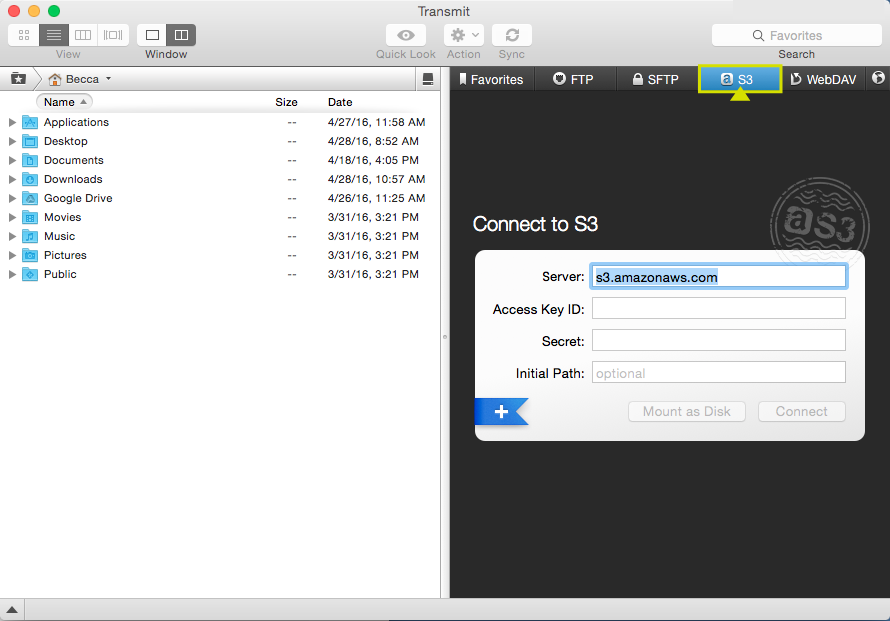Open the Action gear menu
This screenshot has width=890, height=621.
pyautogui.click(x=464, y=35)
